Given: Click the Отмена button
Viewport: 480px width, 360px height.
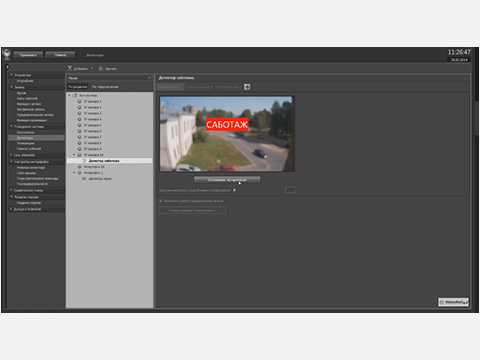Looking at the screenshot, I should pos(60,55).
